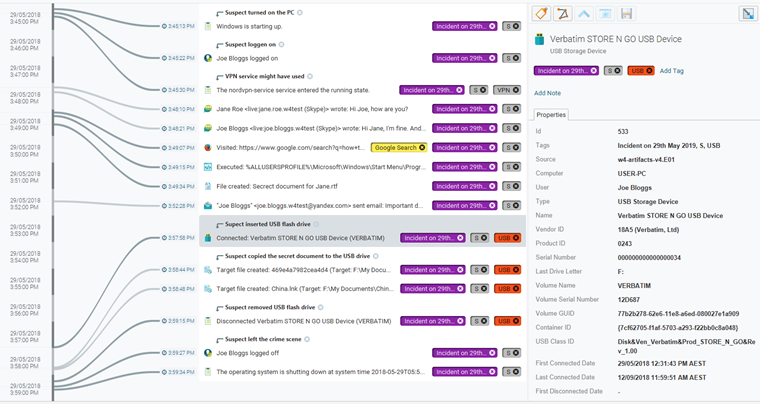The height and width of the screenshot is (404, 760).
Task: Click the user icon for Joe Bloggs logged off
Action: pos(208,353)
